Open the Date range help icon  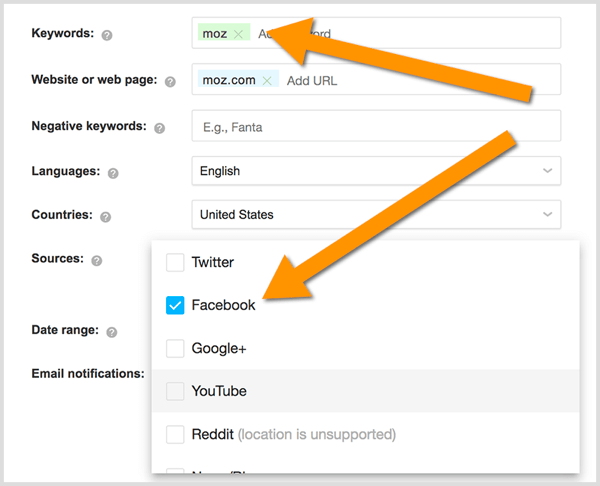tap(111, 332)
